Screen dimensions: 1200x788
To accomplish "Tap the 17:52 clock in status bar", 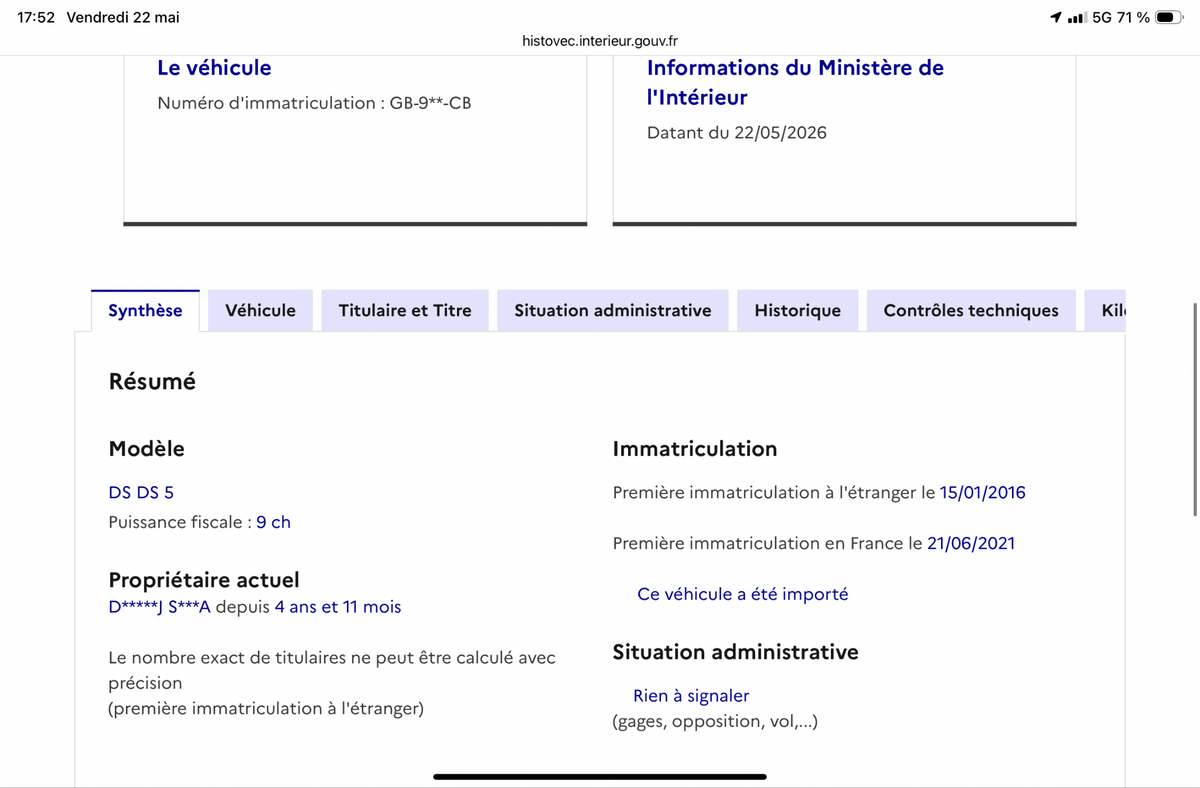I will pyautogui.click(x=36, y=18).
